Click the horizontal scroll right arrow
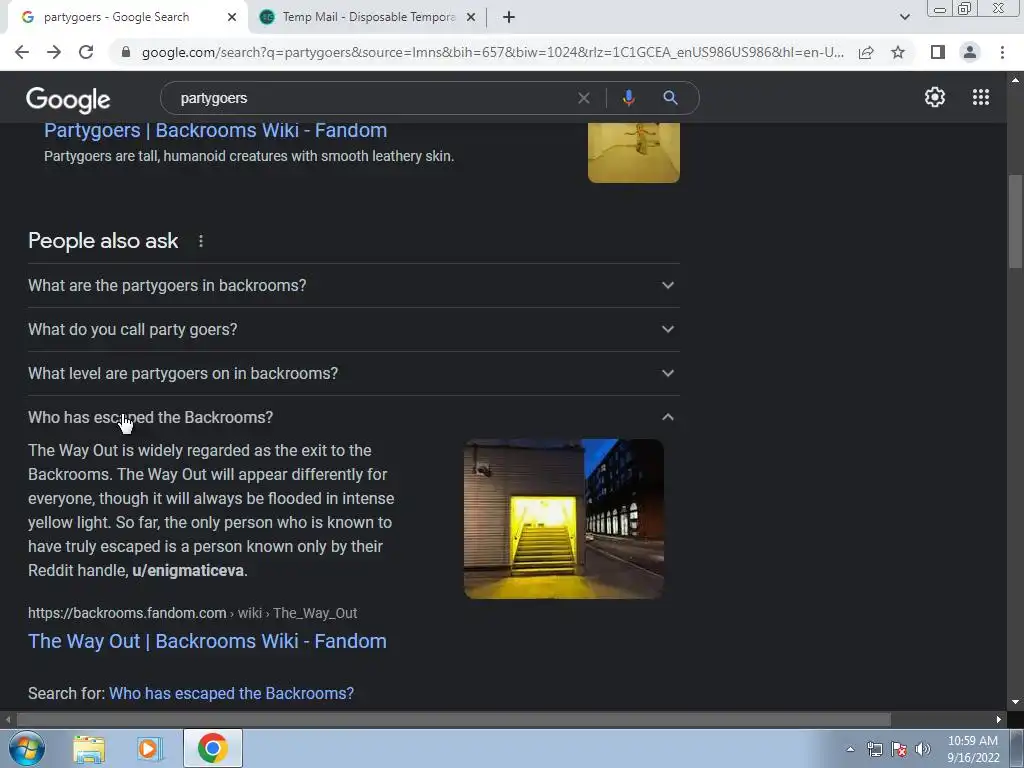Viewport: 1024px width, 768px height. 999,719
